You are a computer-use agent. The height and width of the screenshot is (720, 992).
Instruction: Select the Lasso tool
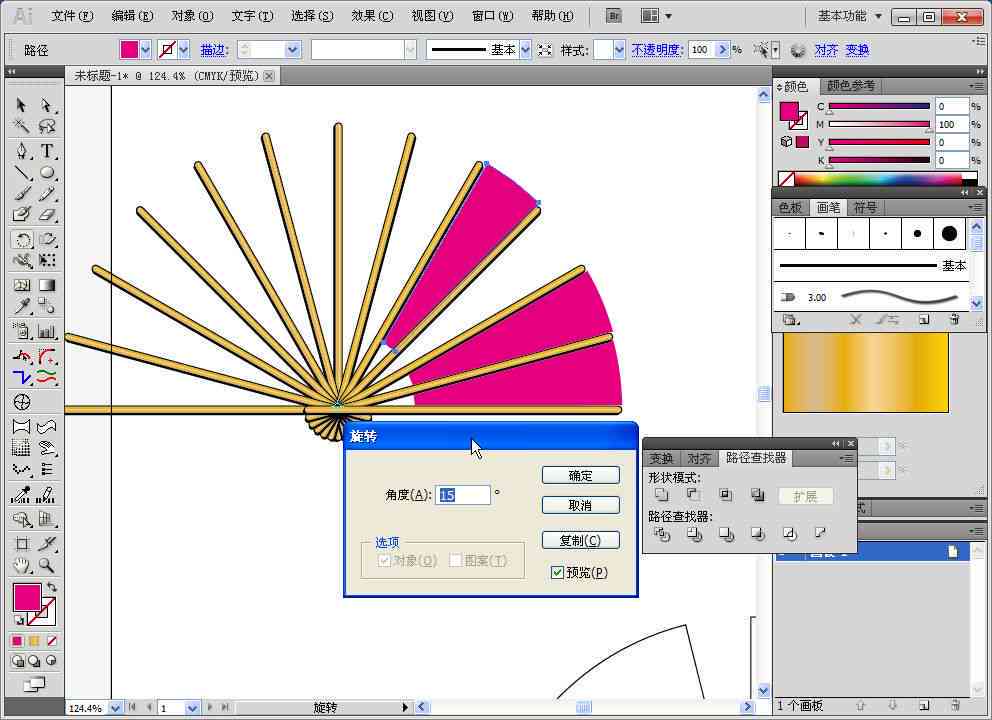click(46, 126)
